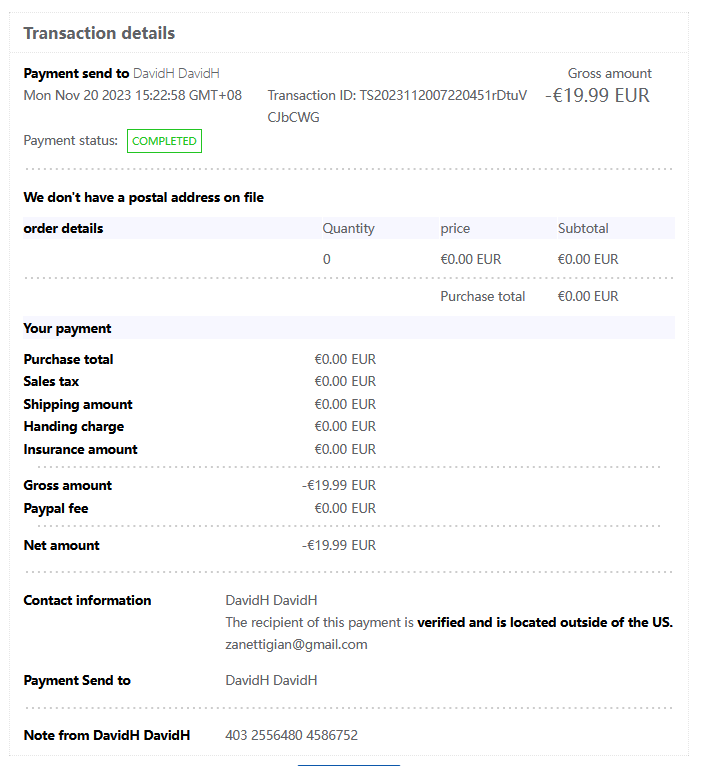The height and width of the screenshot is (766, 703).
Task: Click the Quantity column header
Action: (x=348, y=228)
